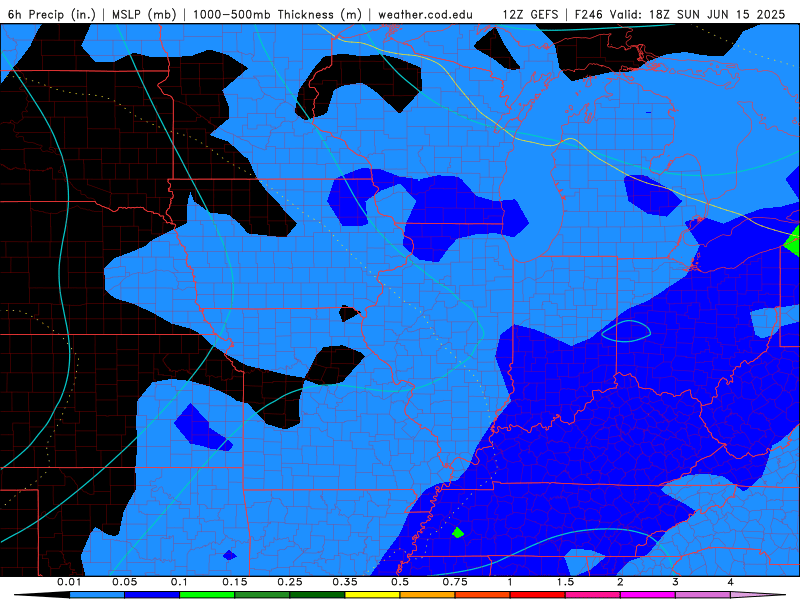Click the 'MSLP (mb)' header label

tap(144, 14)
